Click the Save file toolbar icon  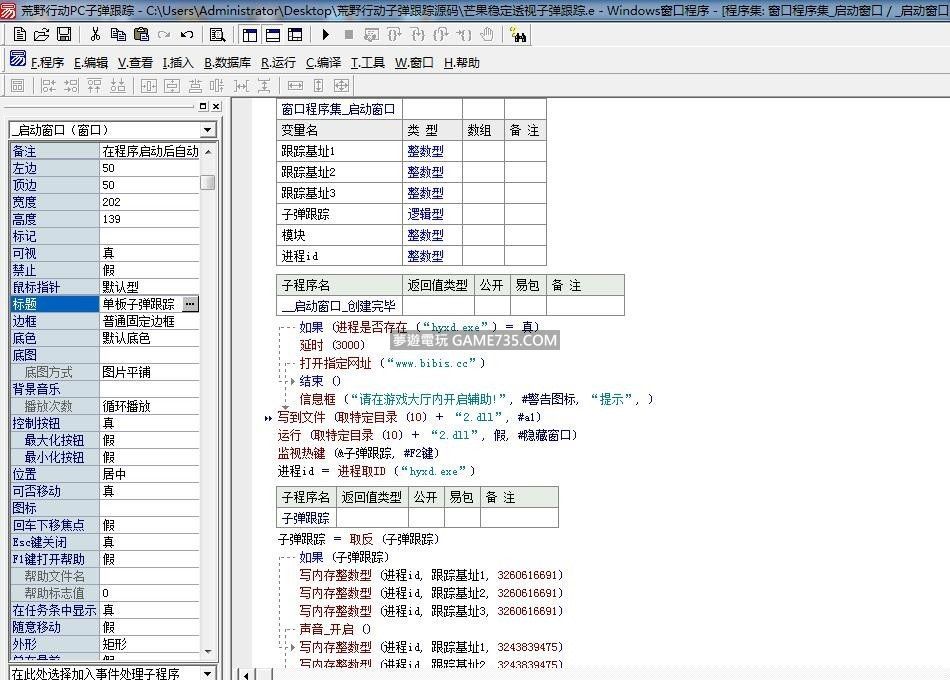click(64, 35)
